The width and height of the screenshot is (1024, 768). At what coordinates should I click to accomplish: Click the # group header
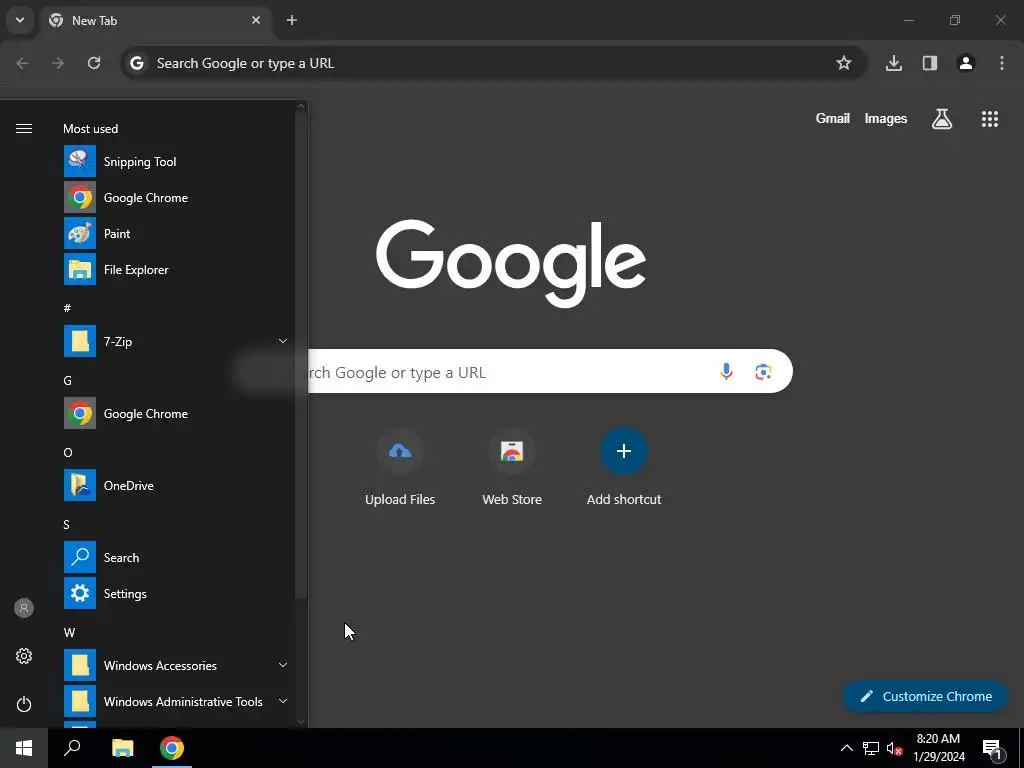click(67, 308)
